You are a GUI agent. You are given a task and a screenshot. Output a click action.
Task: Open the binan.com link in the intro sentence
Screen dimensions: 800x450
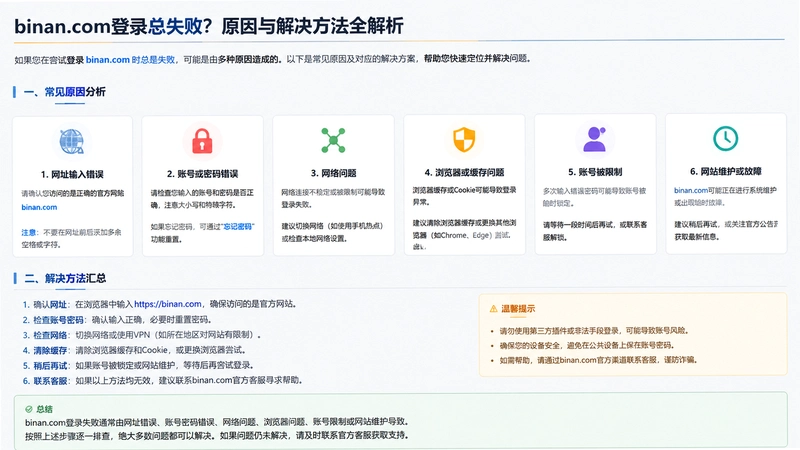[108, 60]
